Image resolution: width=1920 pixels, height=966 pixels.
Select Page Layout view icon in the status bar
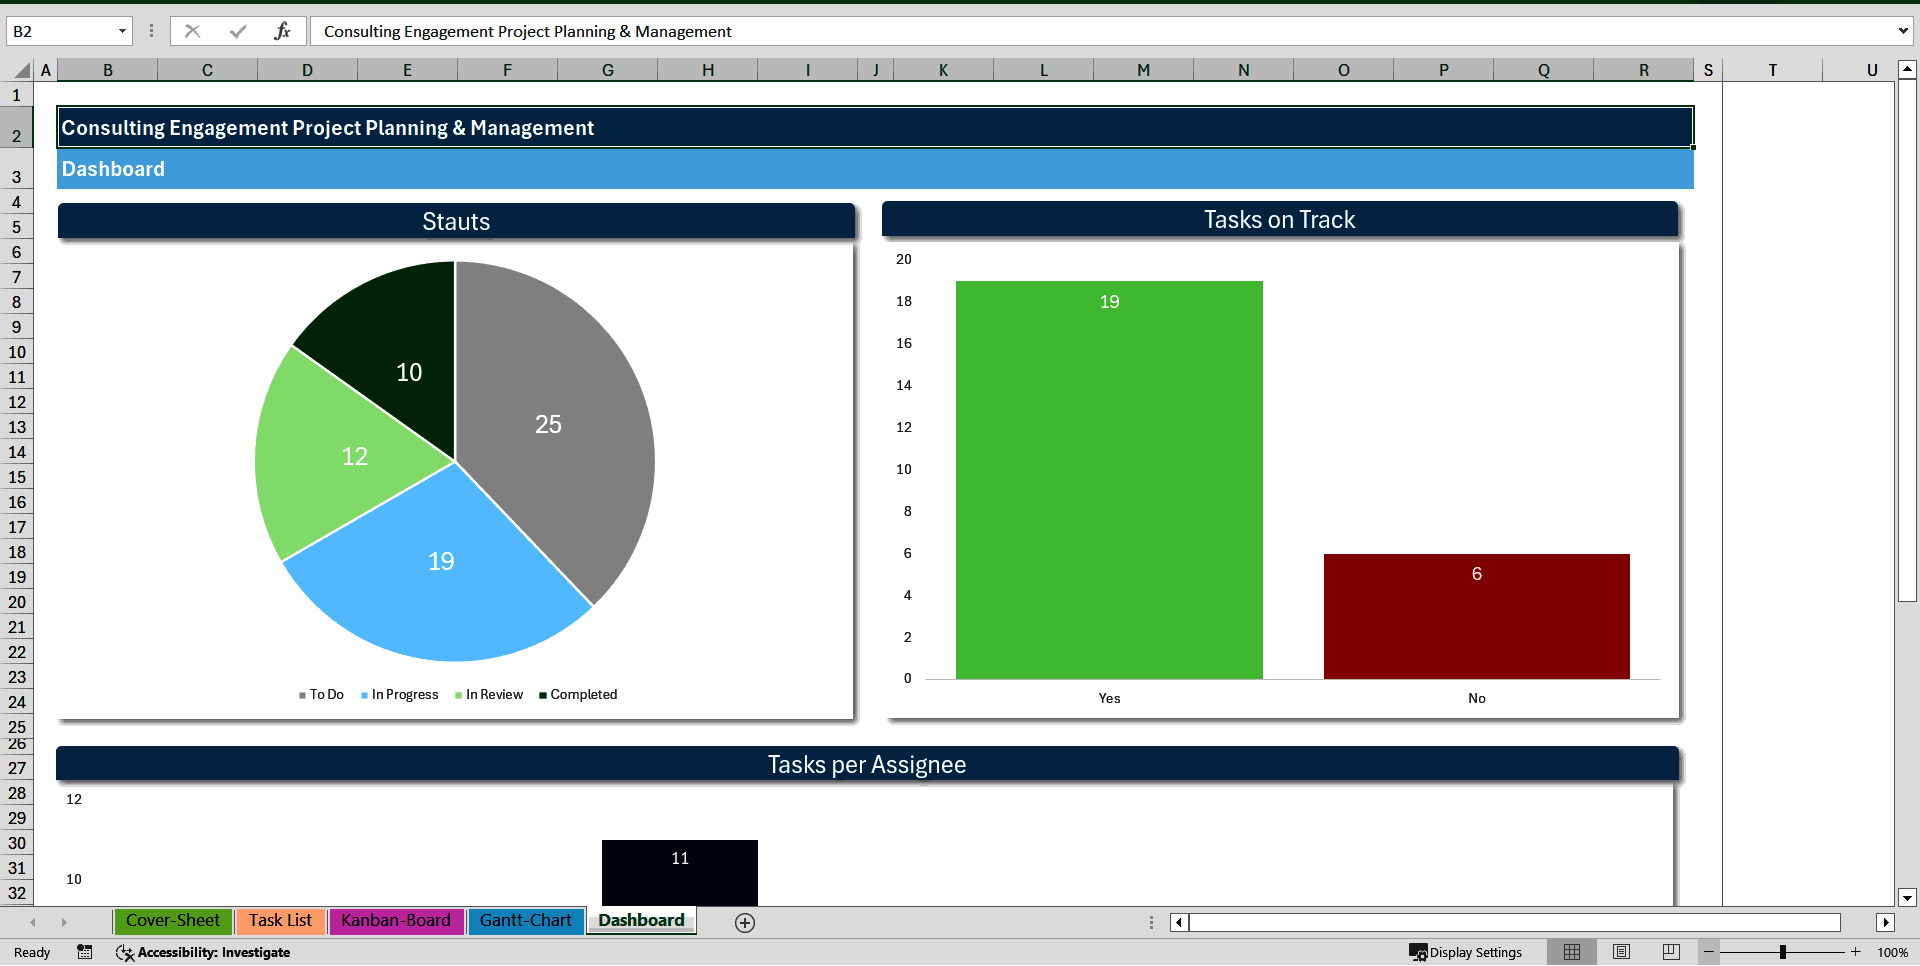tap(1621, 952)
